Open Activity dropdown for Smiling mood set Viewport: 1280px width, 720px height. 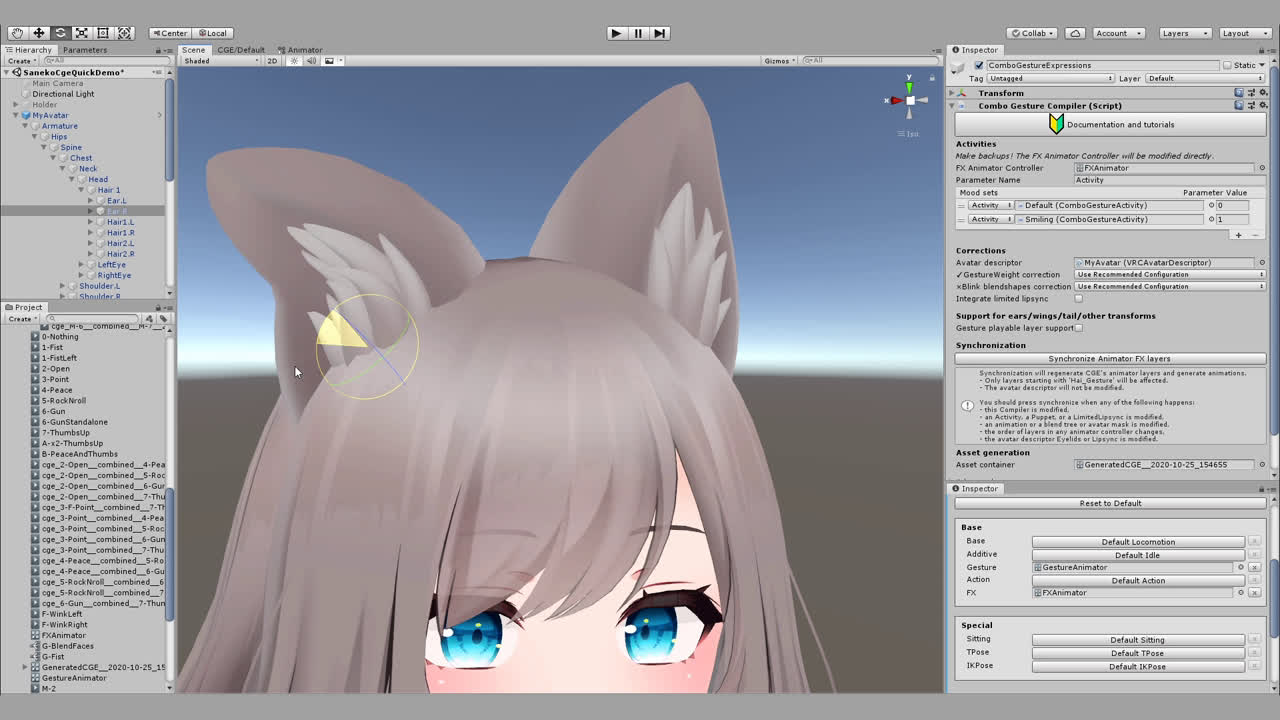coord(990,219)
